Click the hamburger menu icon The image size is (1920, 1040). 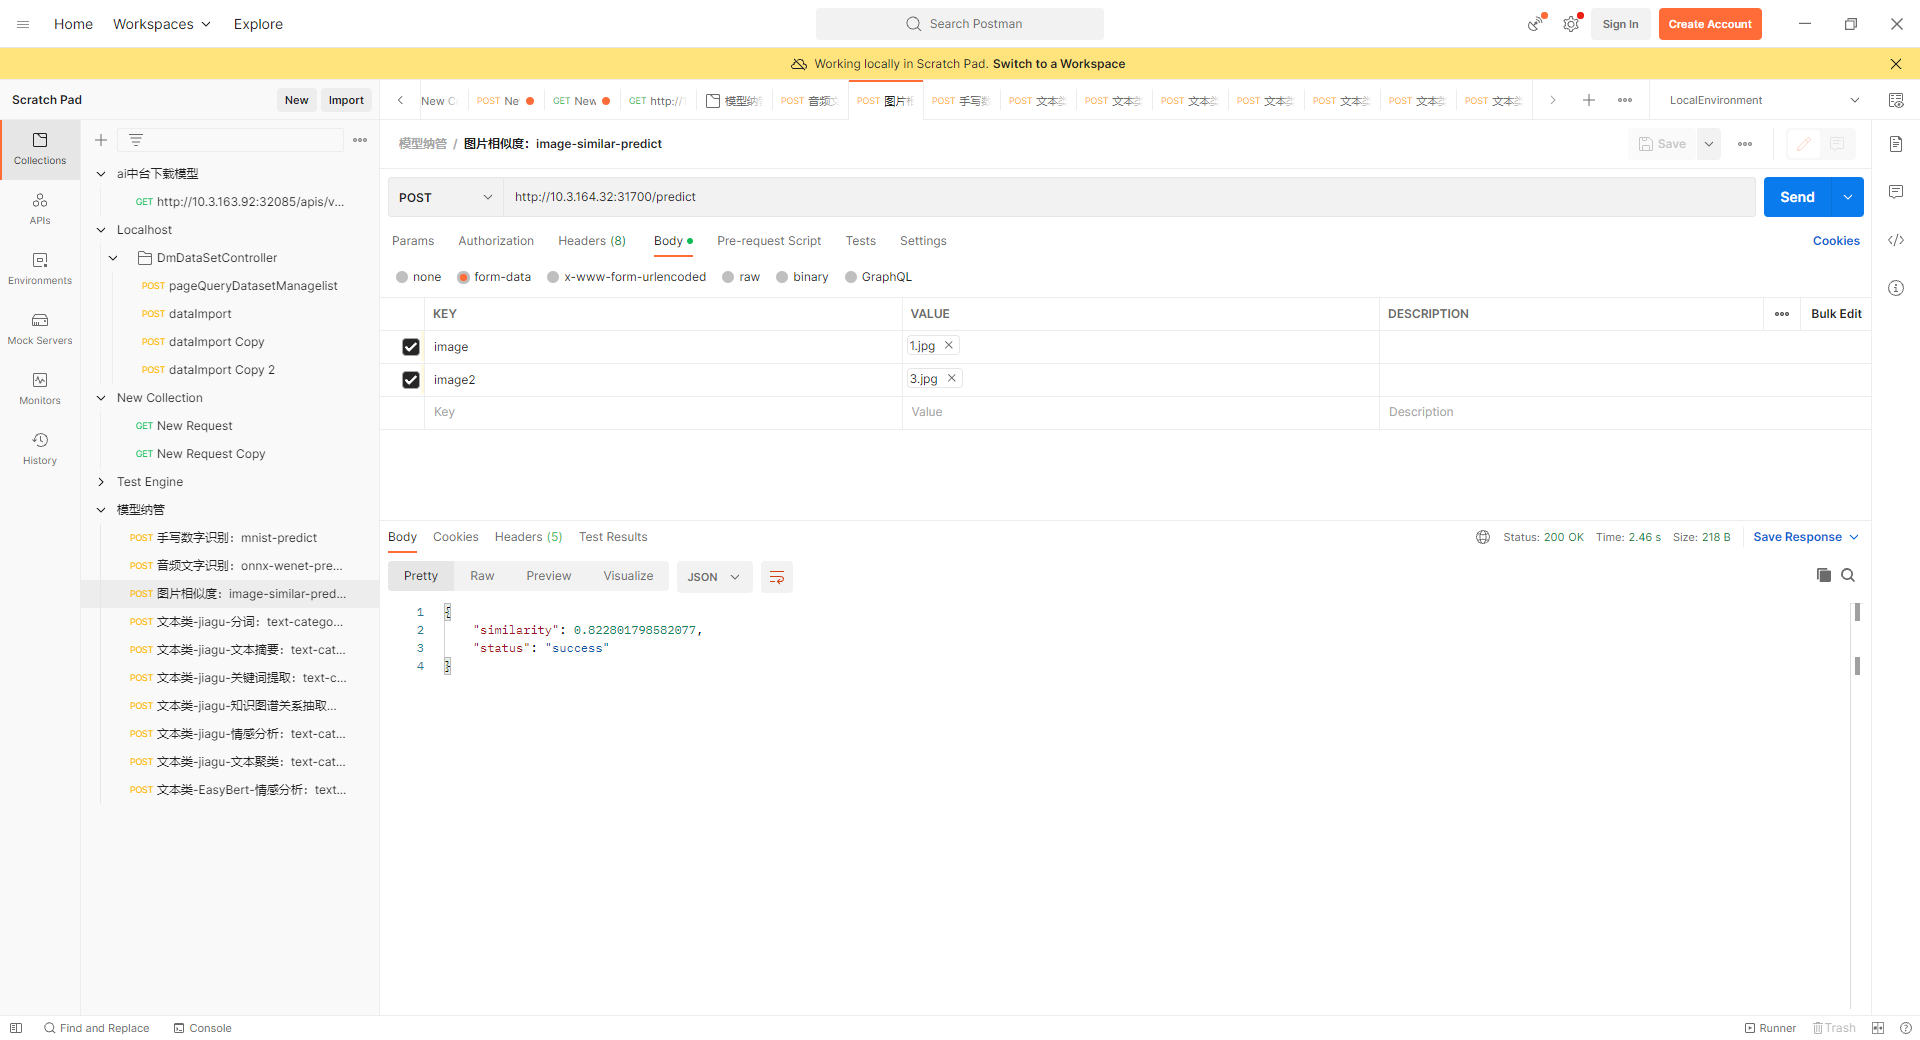(23, 24)
